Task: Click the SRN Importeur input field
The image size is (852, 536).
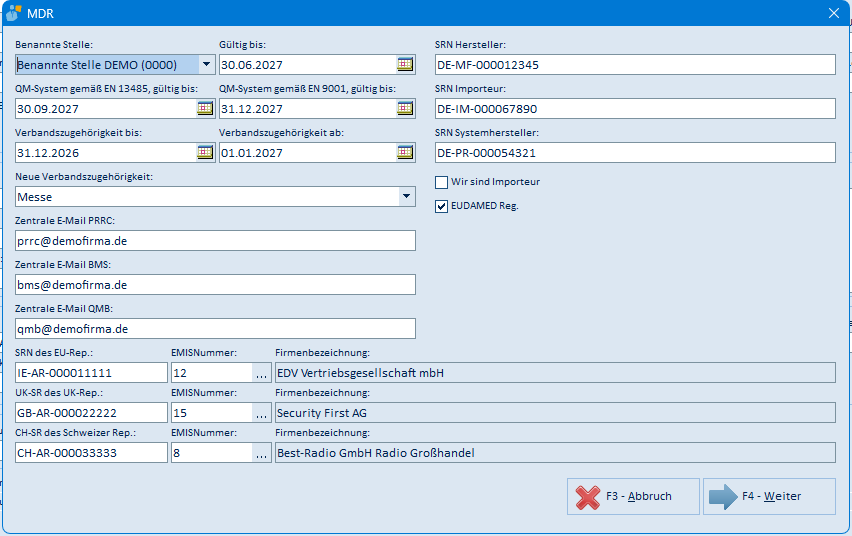Action: (635, 109)
